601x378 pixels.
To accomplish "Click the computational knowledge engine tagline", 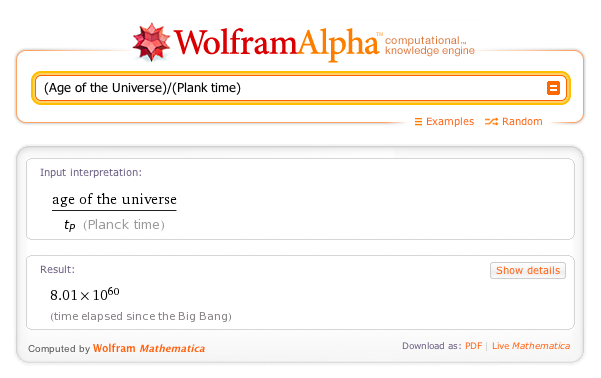I will 430,46.
